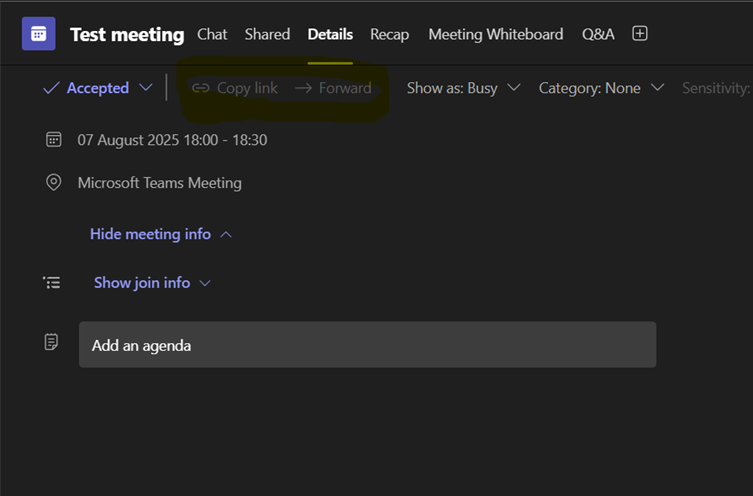Click the purple calendar meeting icon
753x496 pixels.
coord(38,34)
